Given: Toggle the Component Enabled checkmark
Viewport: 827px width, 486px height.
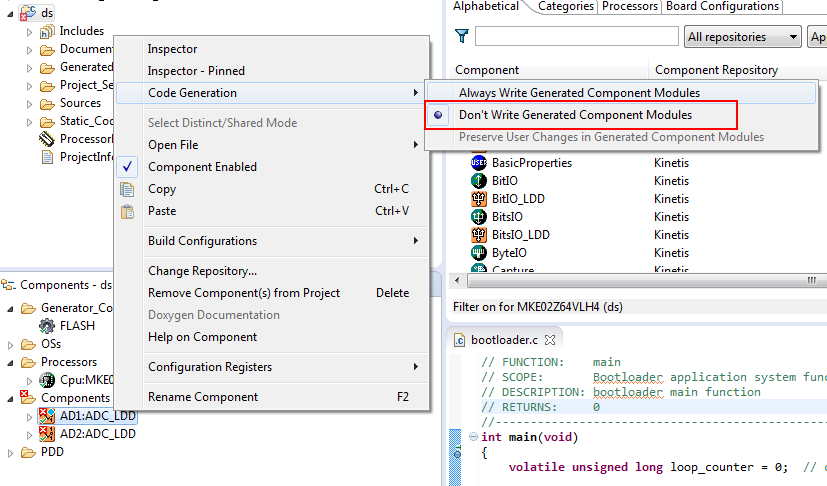Looking at the screenshot, I should pos(127,167).
